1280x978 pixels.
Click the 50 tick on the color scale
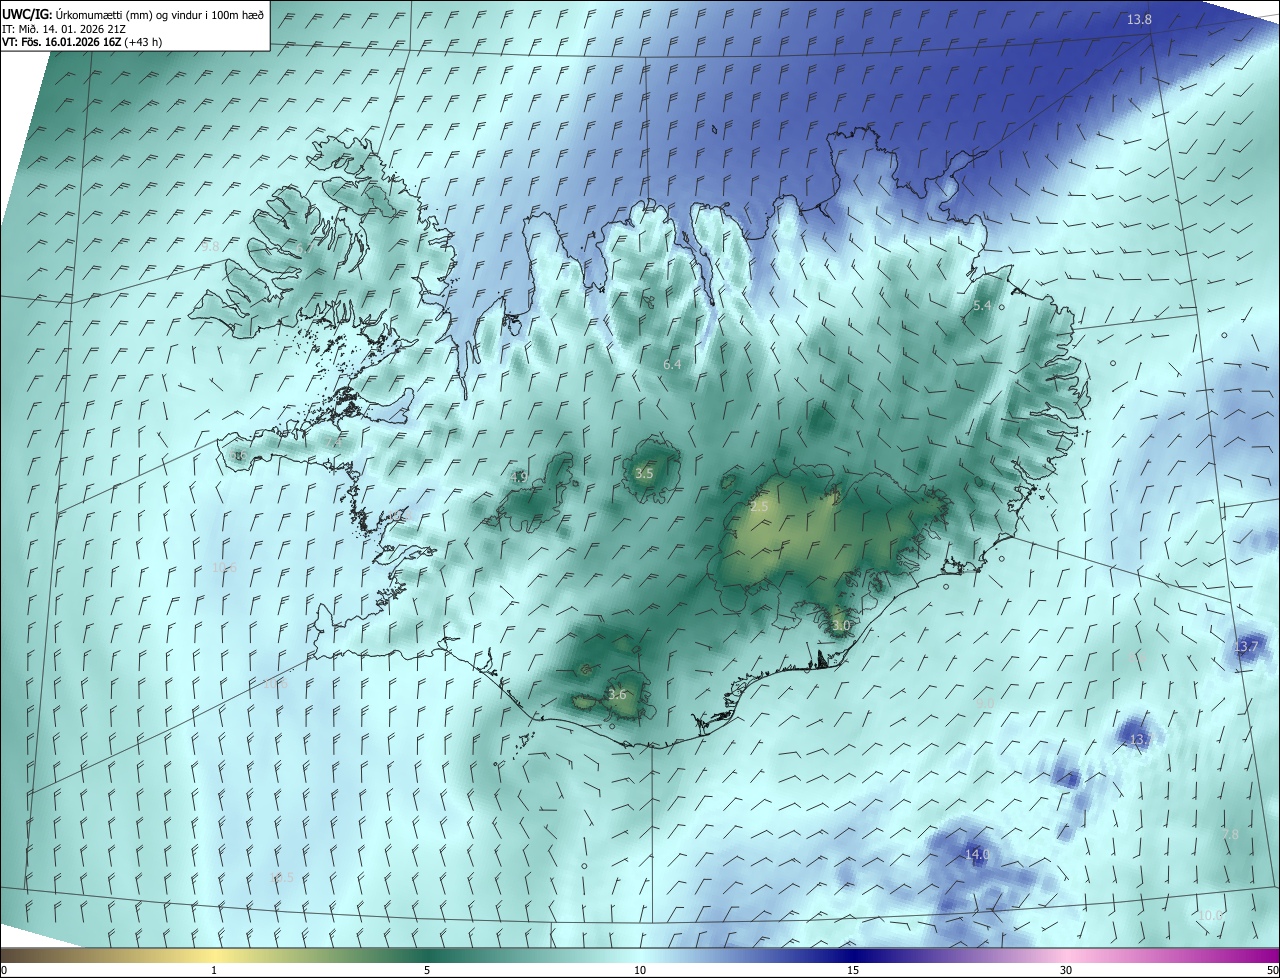(x=1272, y=971)
